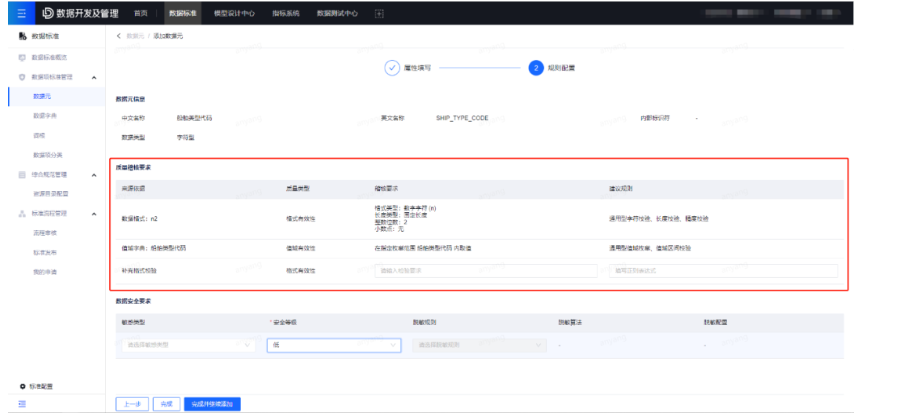This screenshot has width=908, height=418.
Task: Click the 字符型 data type value
Action: coord(186,138)
